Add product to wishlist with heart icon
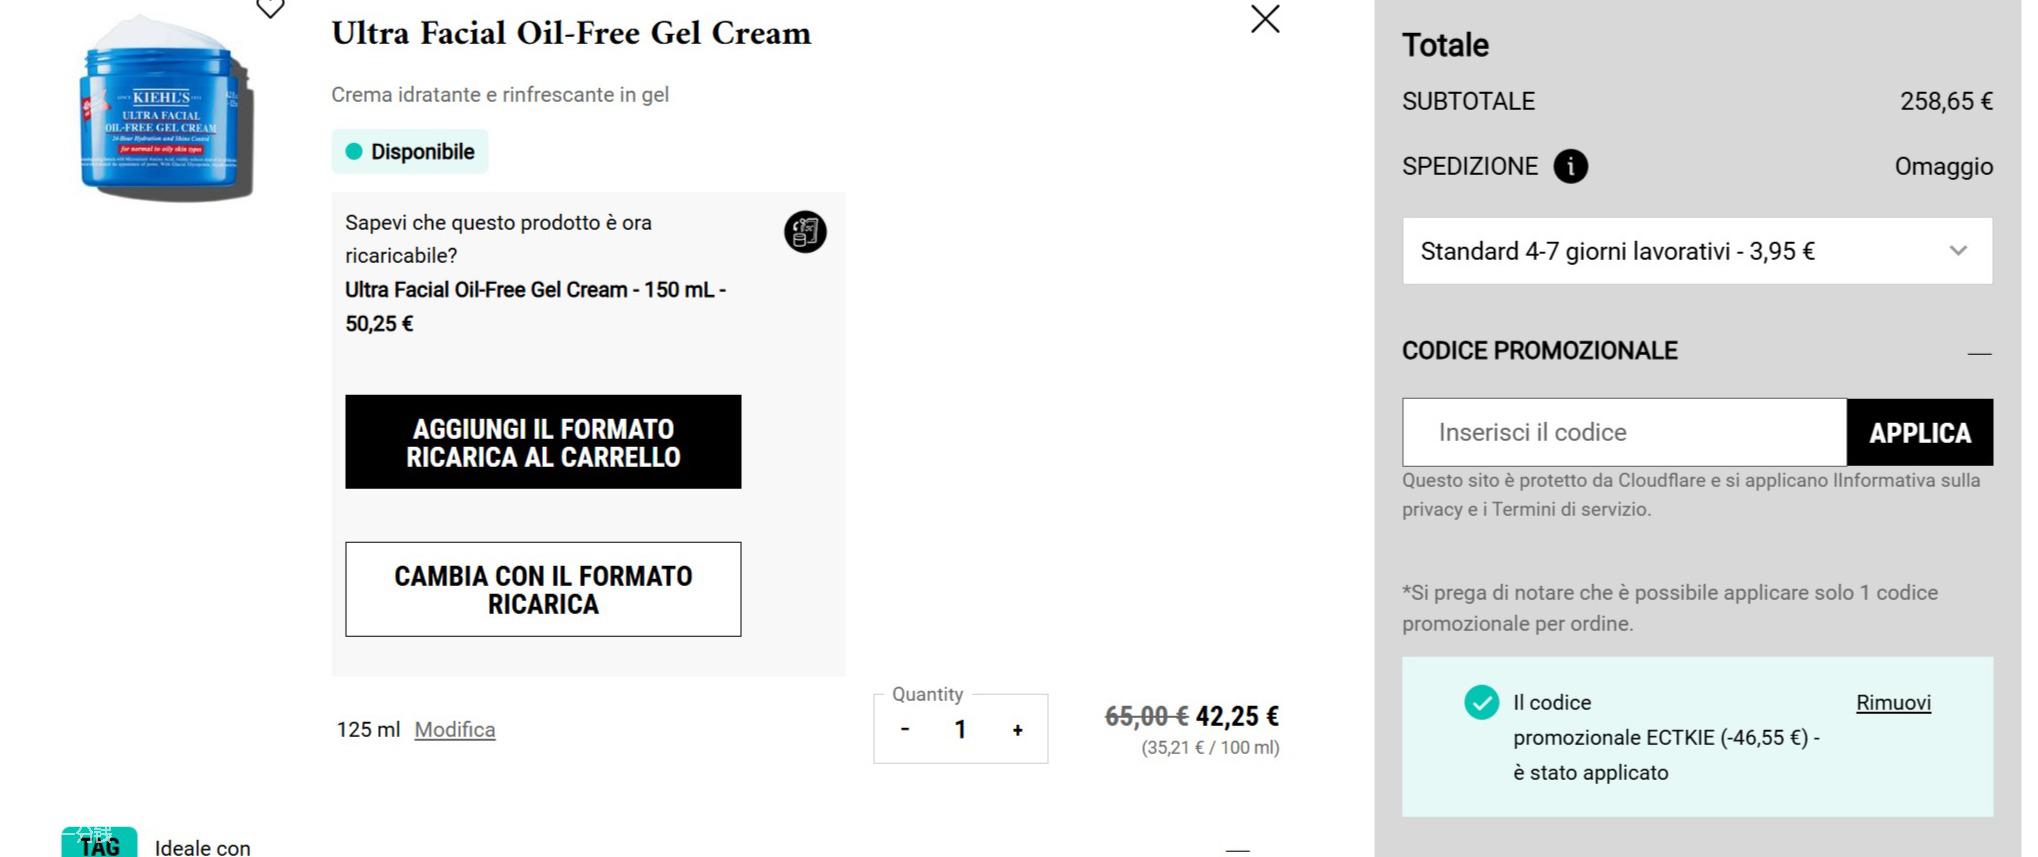The width and height of the screenshot is (2038, 857). point(270,9)
